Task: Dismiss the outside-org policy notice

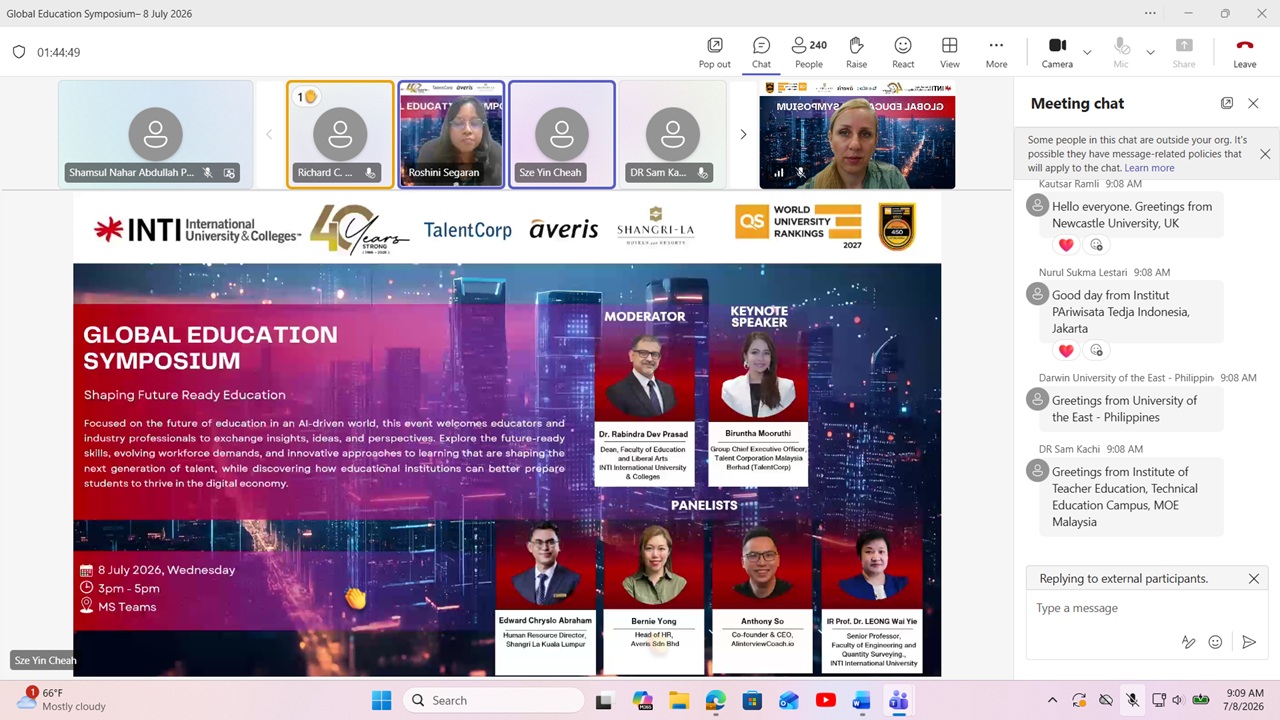Action: [1265, 154]
